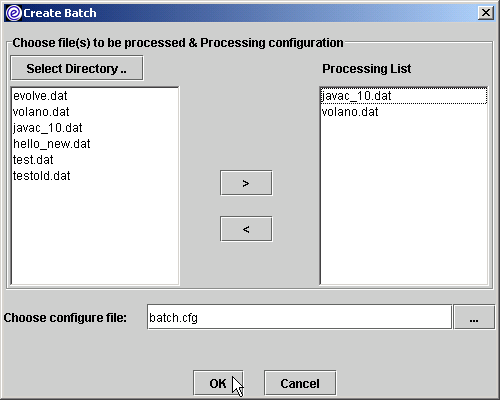Click empty area of left file list
Image resolution: width=500 pixels, height=400 pixels.
click(x=95, y=233)
